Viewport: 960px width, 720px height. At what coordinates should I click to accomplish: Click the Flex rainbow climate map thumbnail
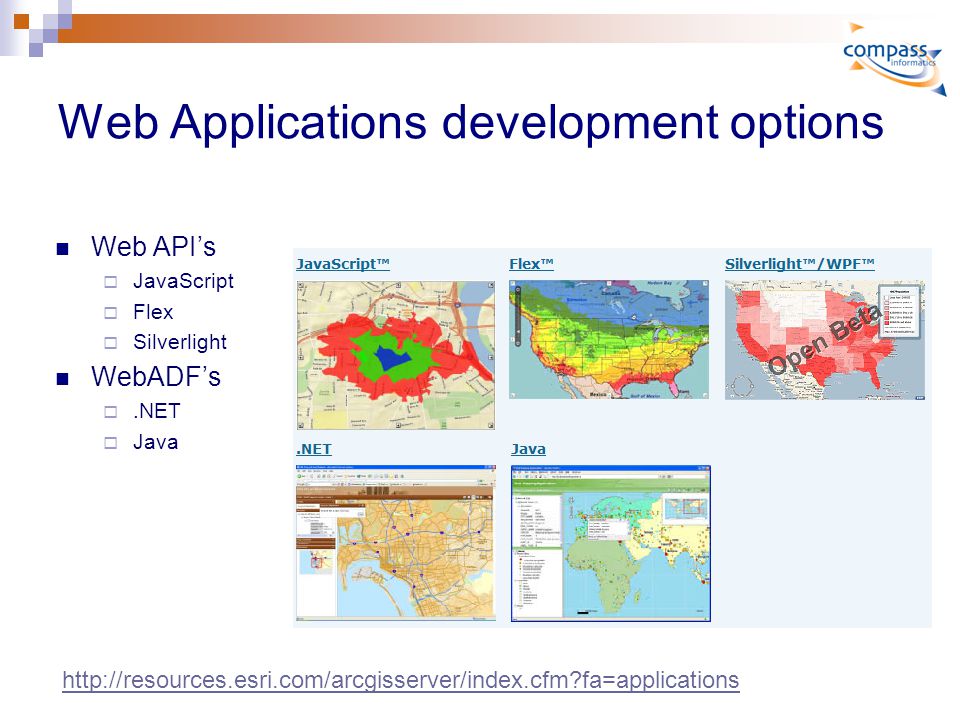coord(609,340)
